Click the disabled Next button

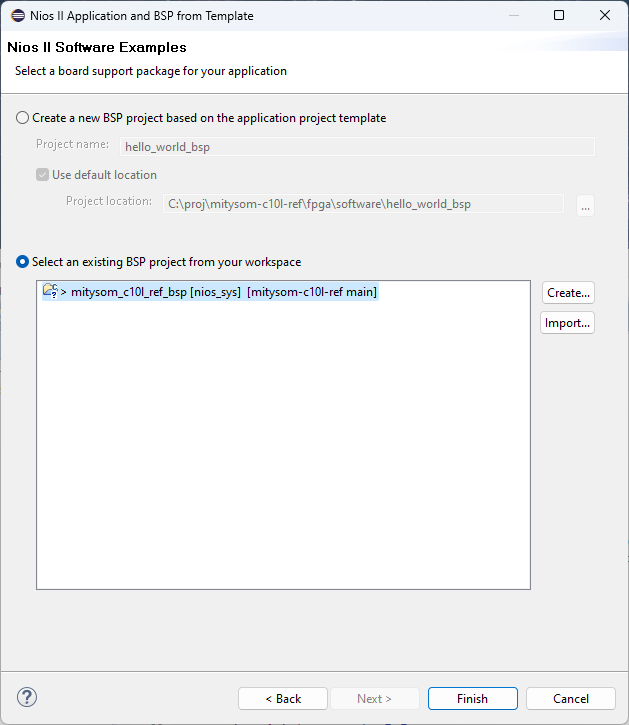pyautogui.click(x=375, y=698)
